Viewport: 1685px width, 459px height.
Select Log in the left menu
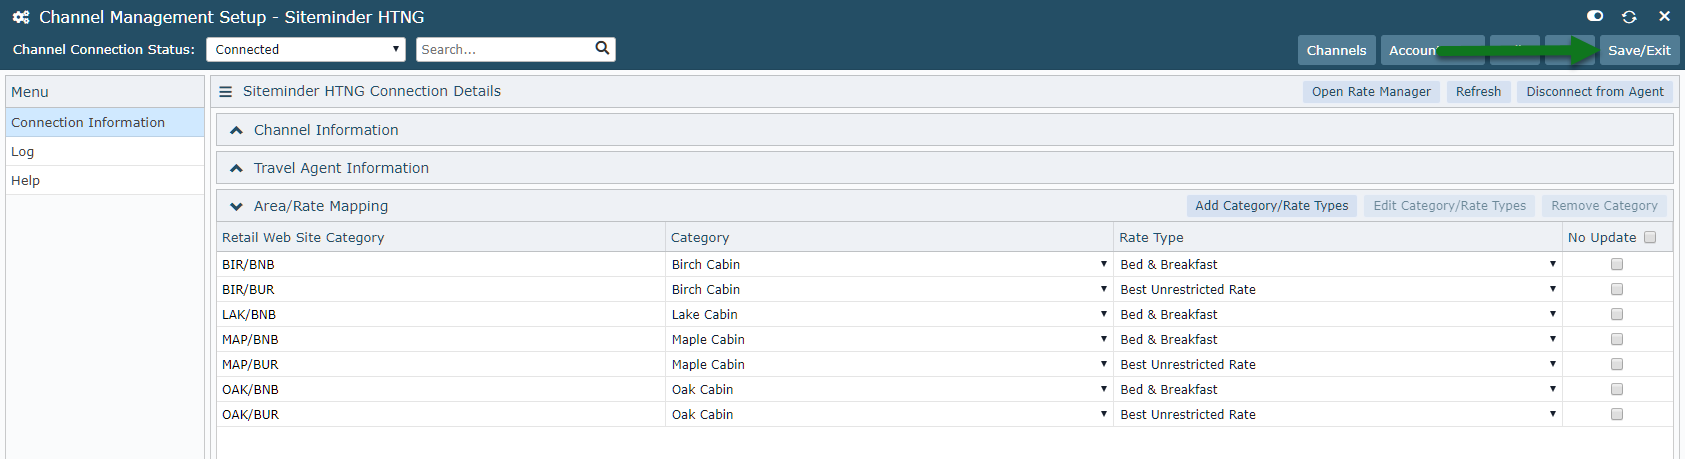[x=105, y=151]
